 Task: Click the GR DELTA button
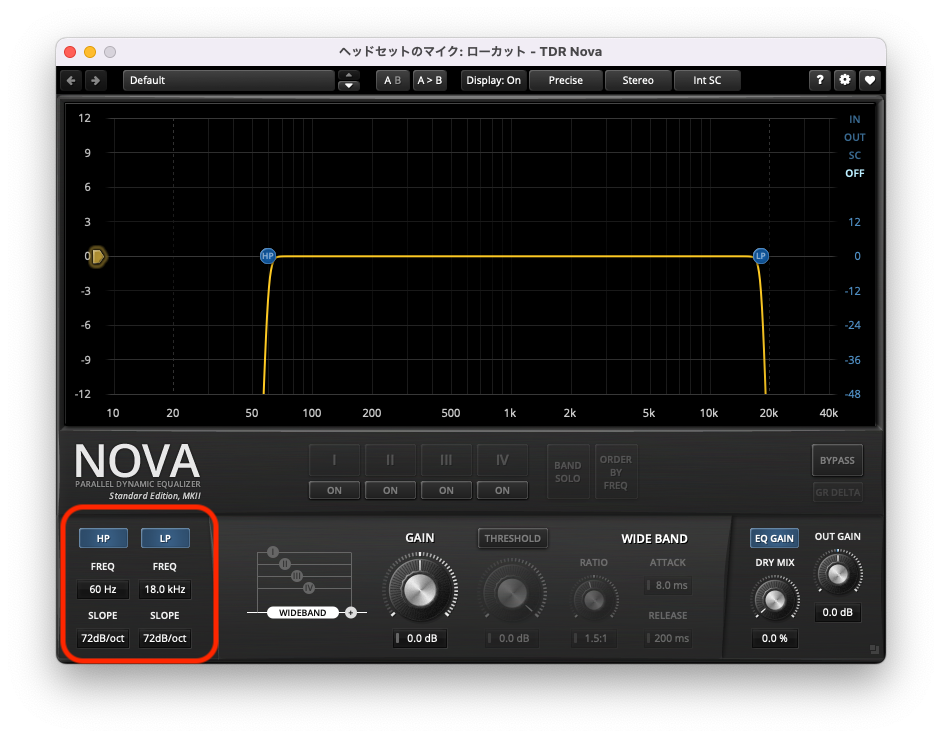pos(837,492)
